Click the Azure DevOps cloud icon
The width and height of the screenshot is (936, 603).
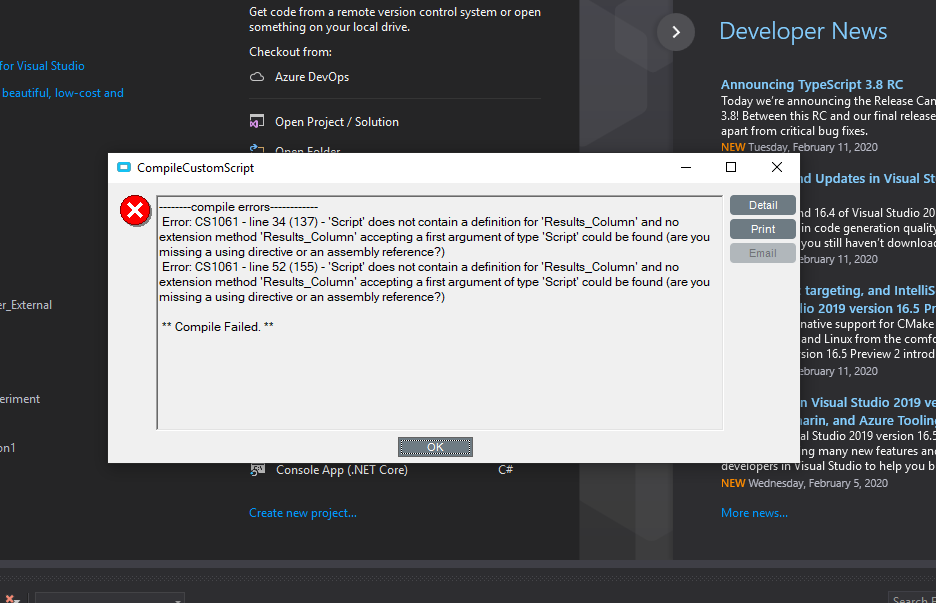click(x=257, y=77)
